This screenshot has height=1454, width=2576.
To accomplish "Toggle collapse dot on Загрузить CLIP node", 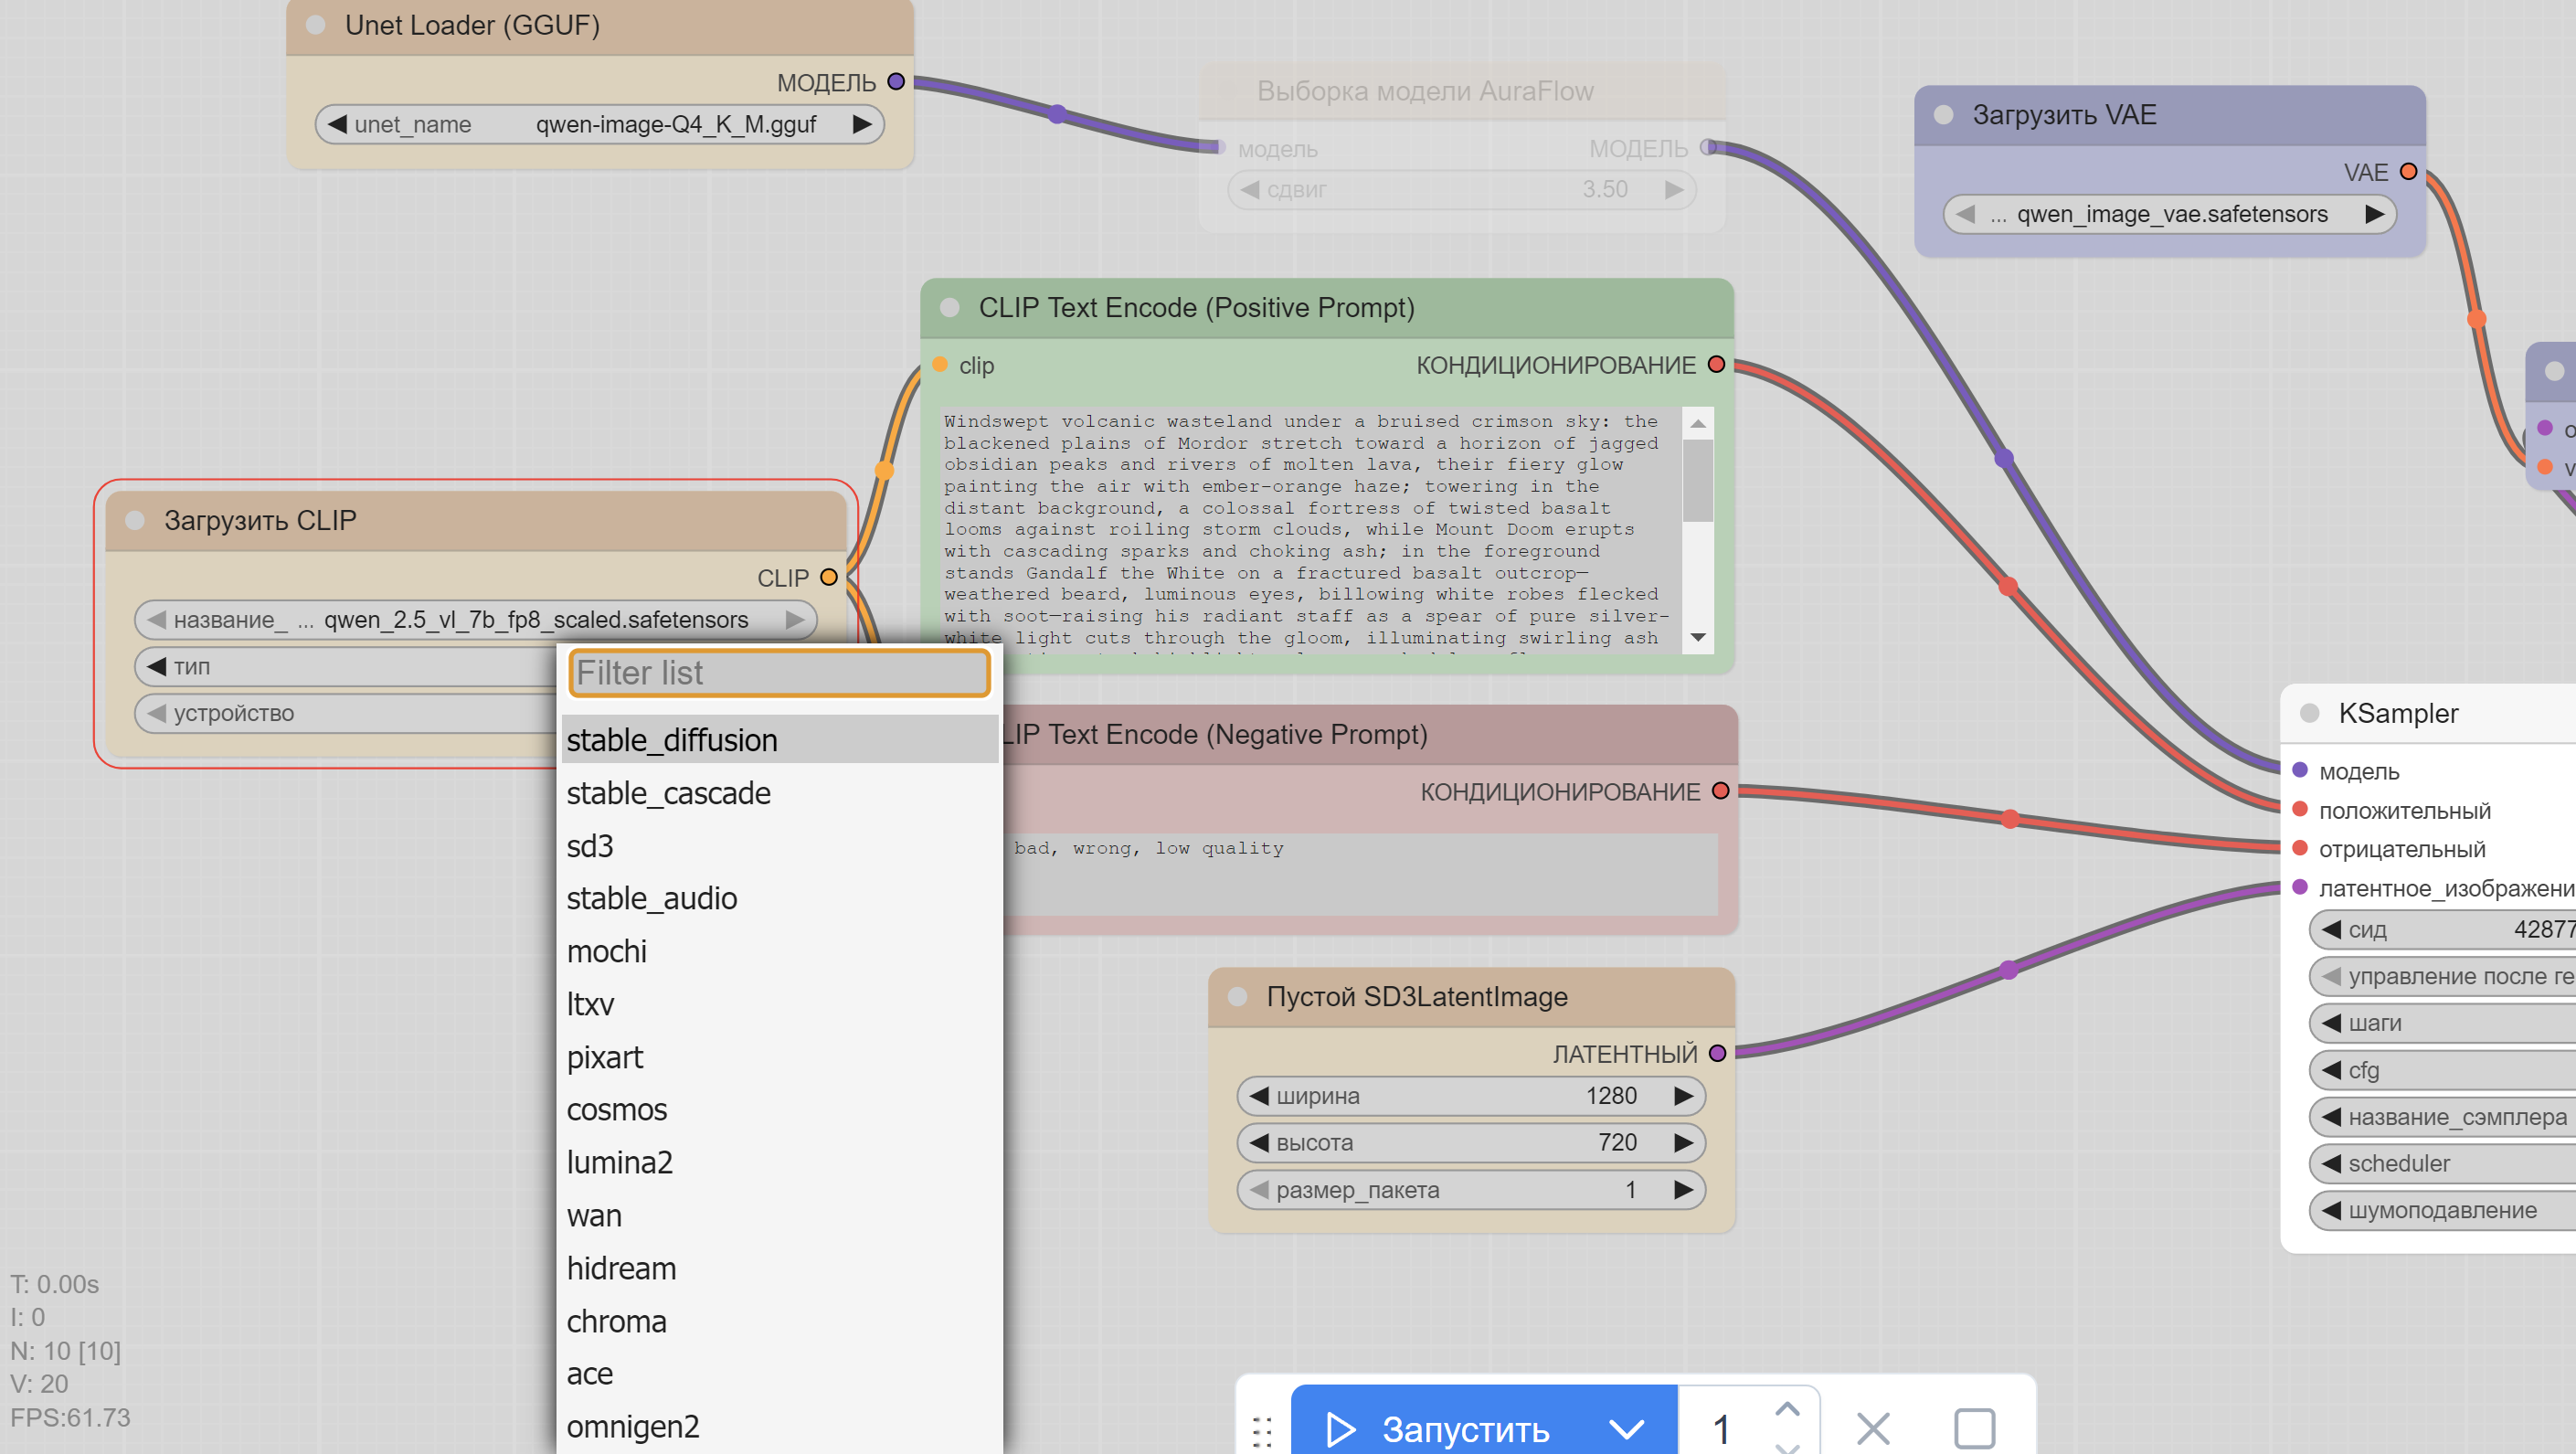I will pos(135,521).
